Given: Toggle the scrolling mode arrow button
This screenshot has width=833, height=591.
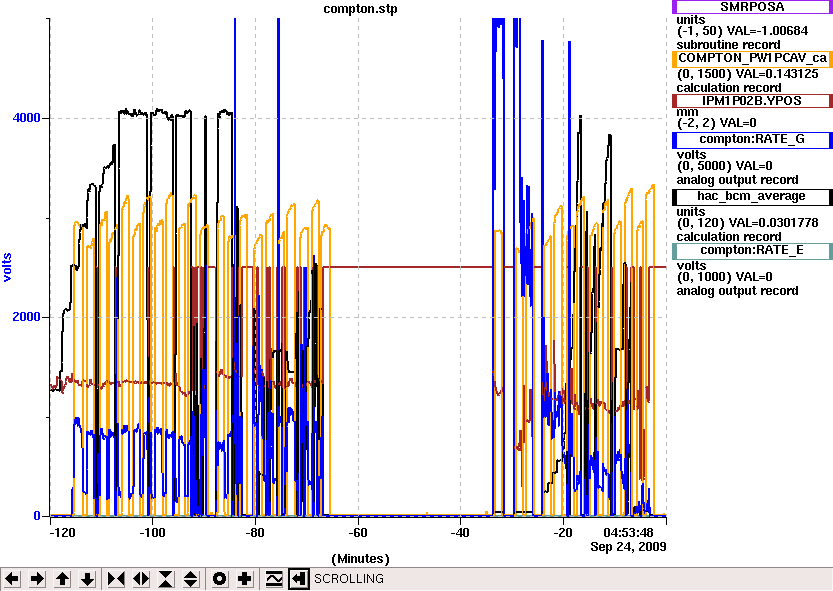Looking at the screenshot, I should (299, 579).
